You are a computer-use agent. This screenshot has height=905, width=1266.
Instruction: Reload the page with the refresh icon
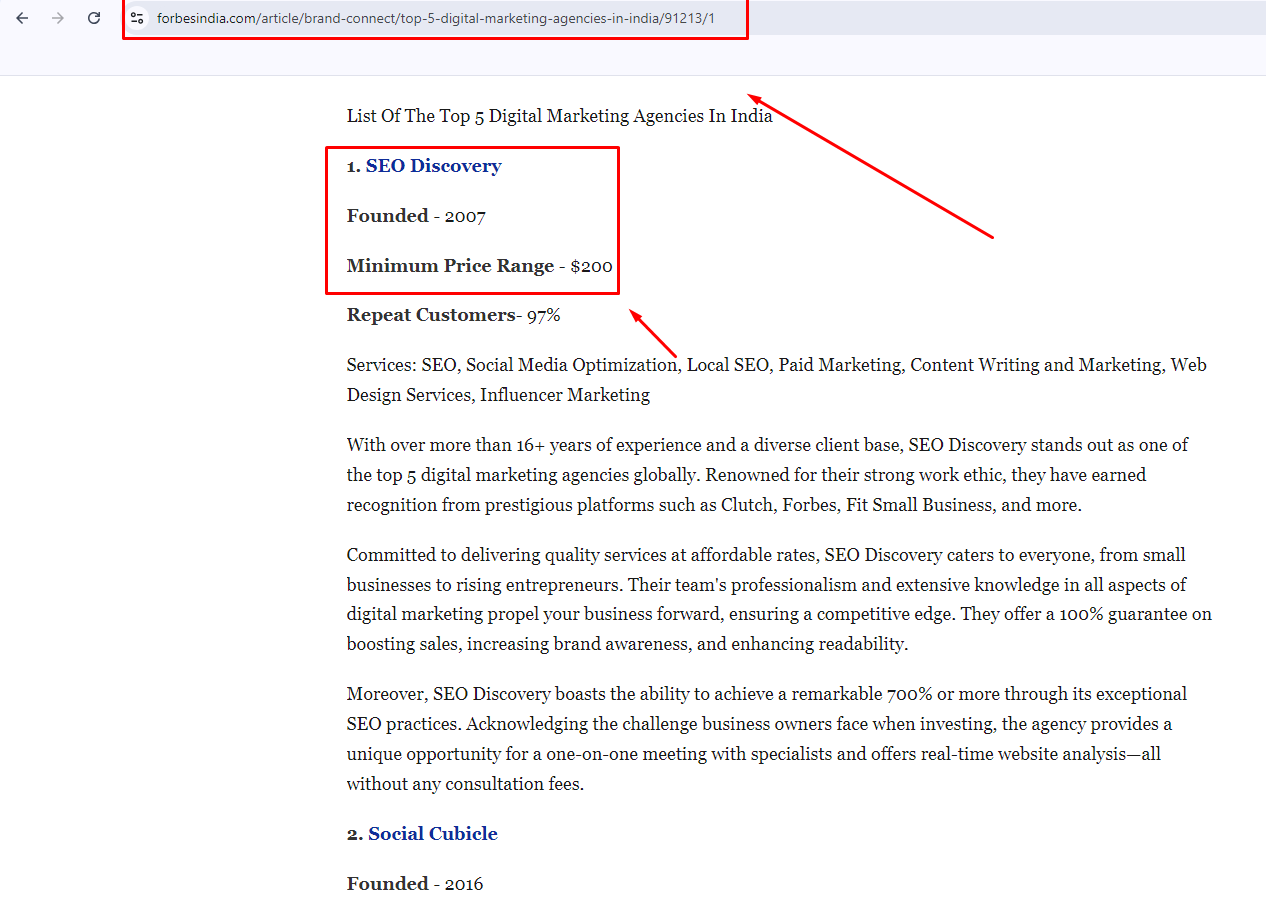coord(94,18)
